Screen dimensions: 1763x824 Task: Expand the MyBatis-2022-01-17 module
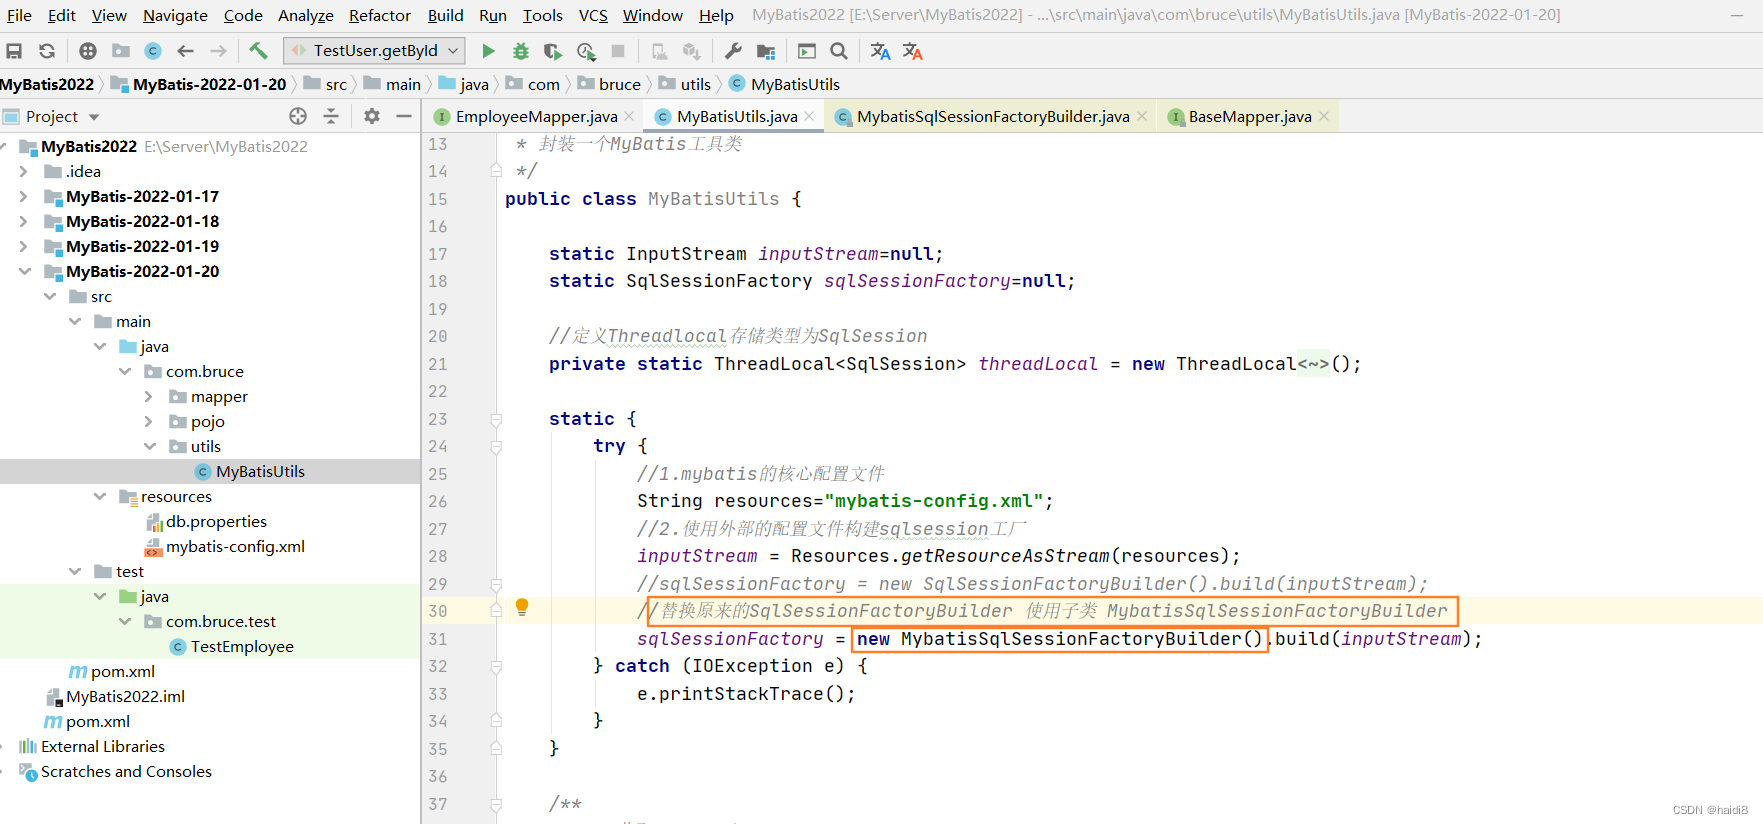point(23,196)
